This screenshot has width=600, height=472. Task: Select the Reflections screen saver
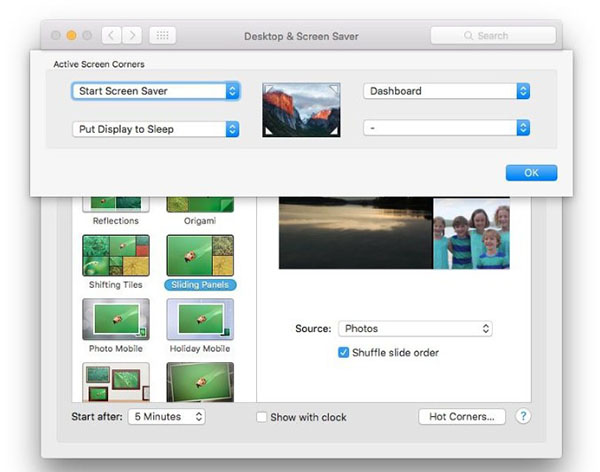click(x=116, y=203)
